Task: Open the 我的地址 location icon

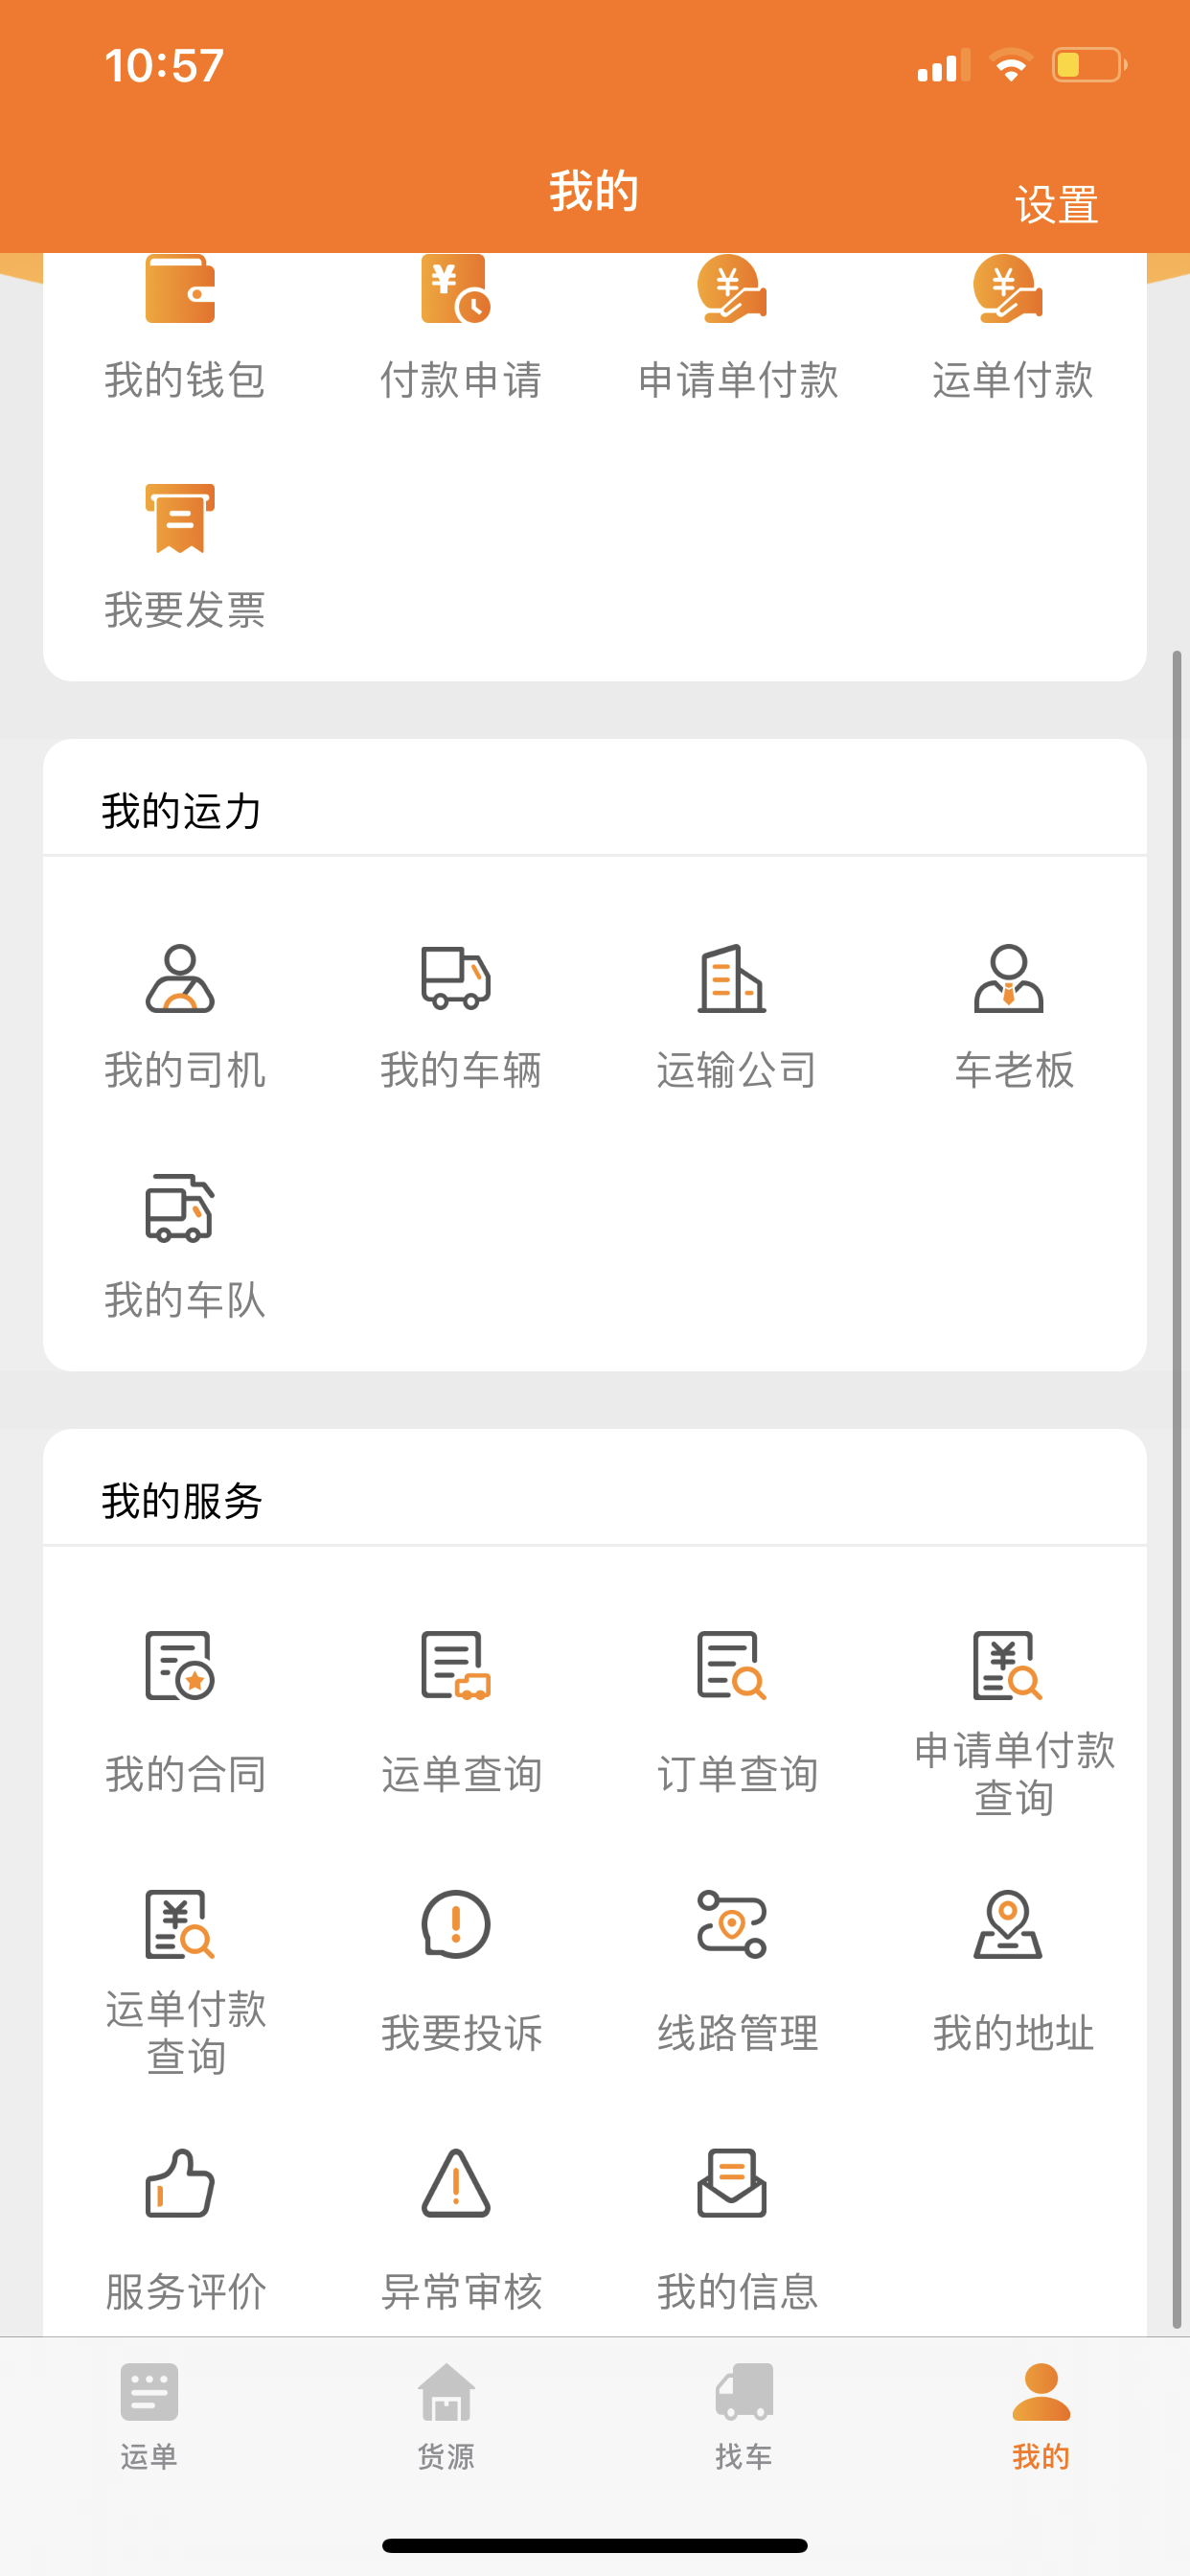Action: pos(1008,1924)
